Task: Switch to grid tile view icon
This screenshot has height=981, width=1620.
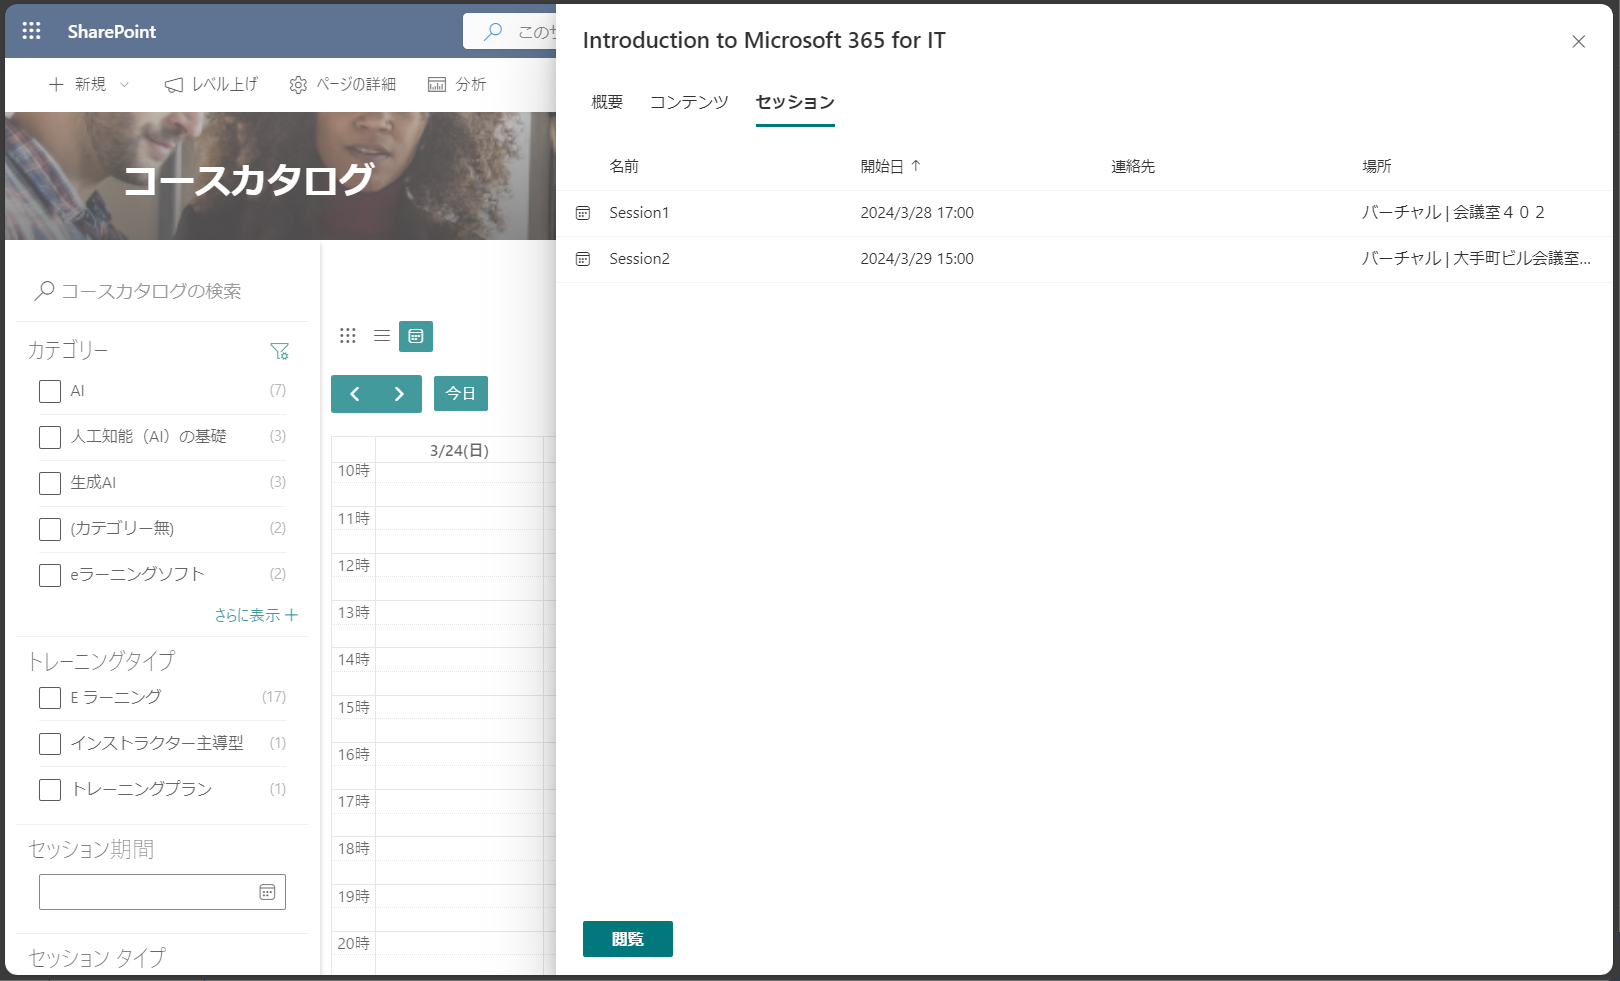Action: point(347,336)
